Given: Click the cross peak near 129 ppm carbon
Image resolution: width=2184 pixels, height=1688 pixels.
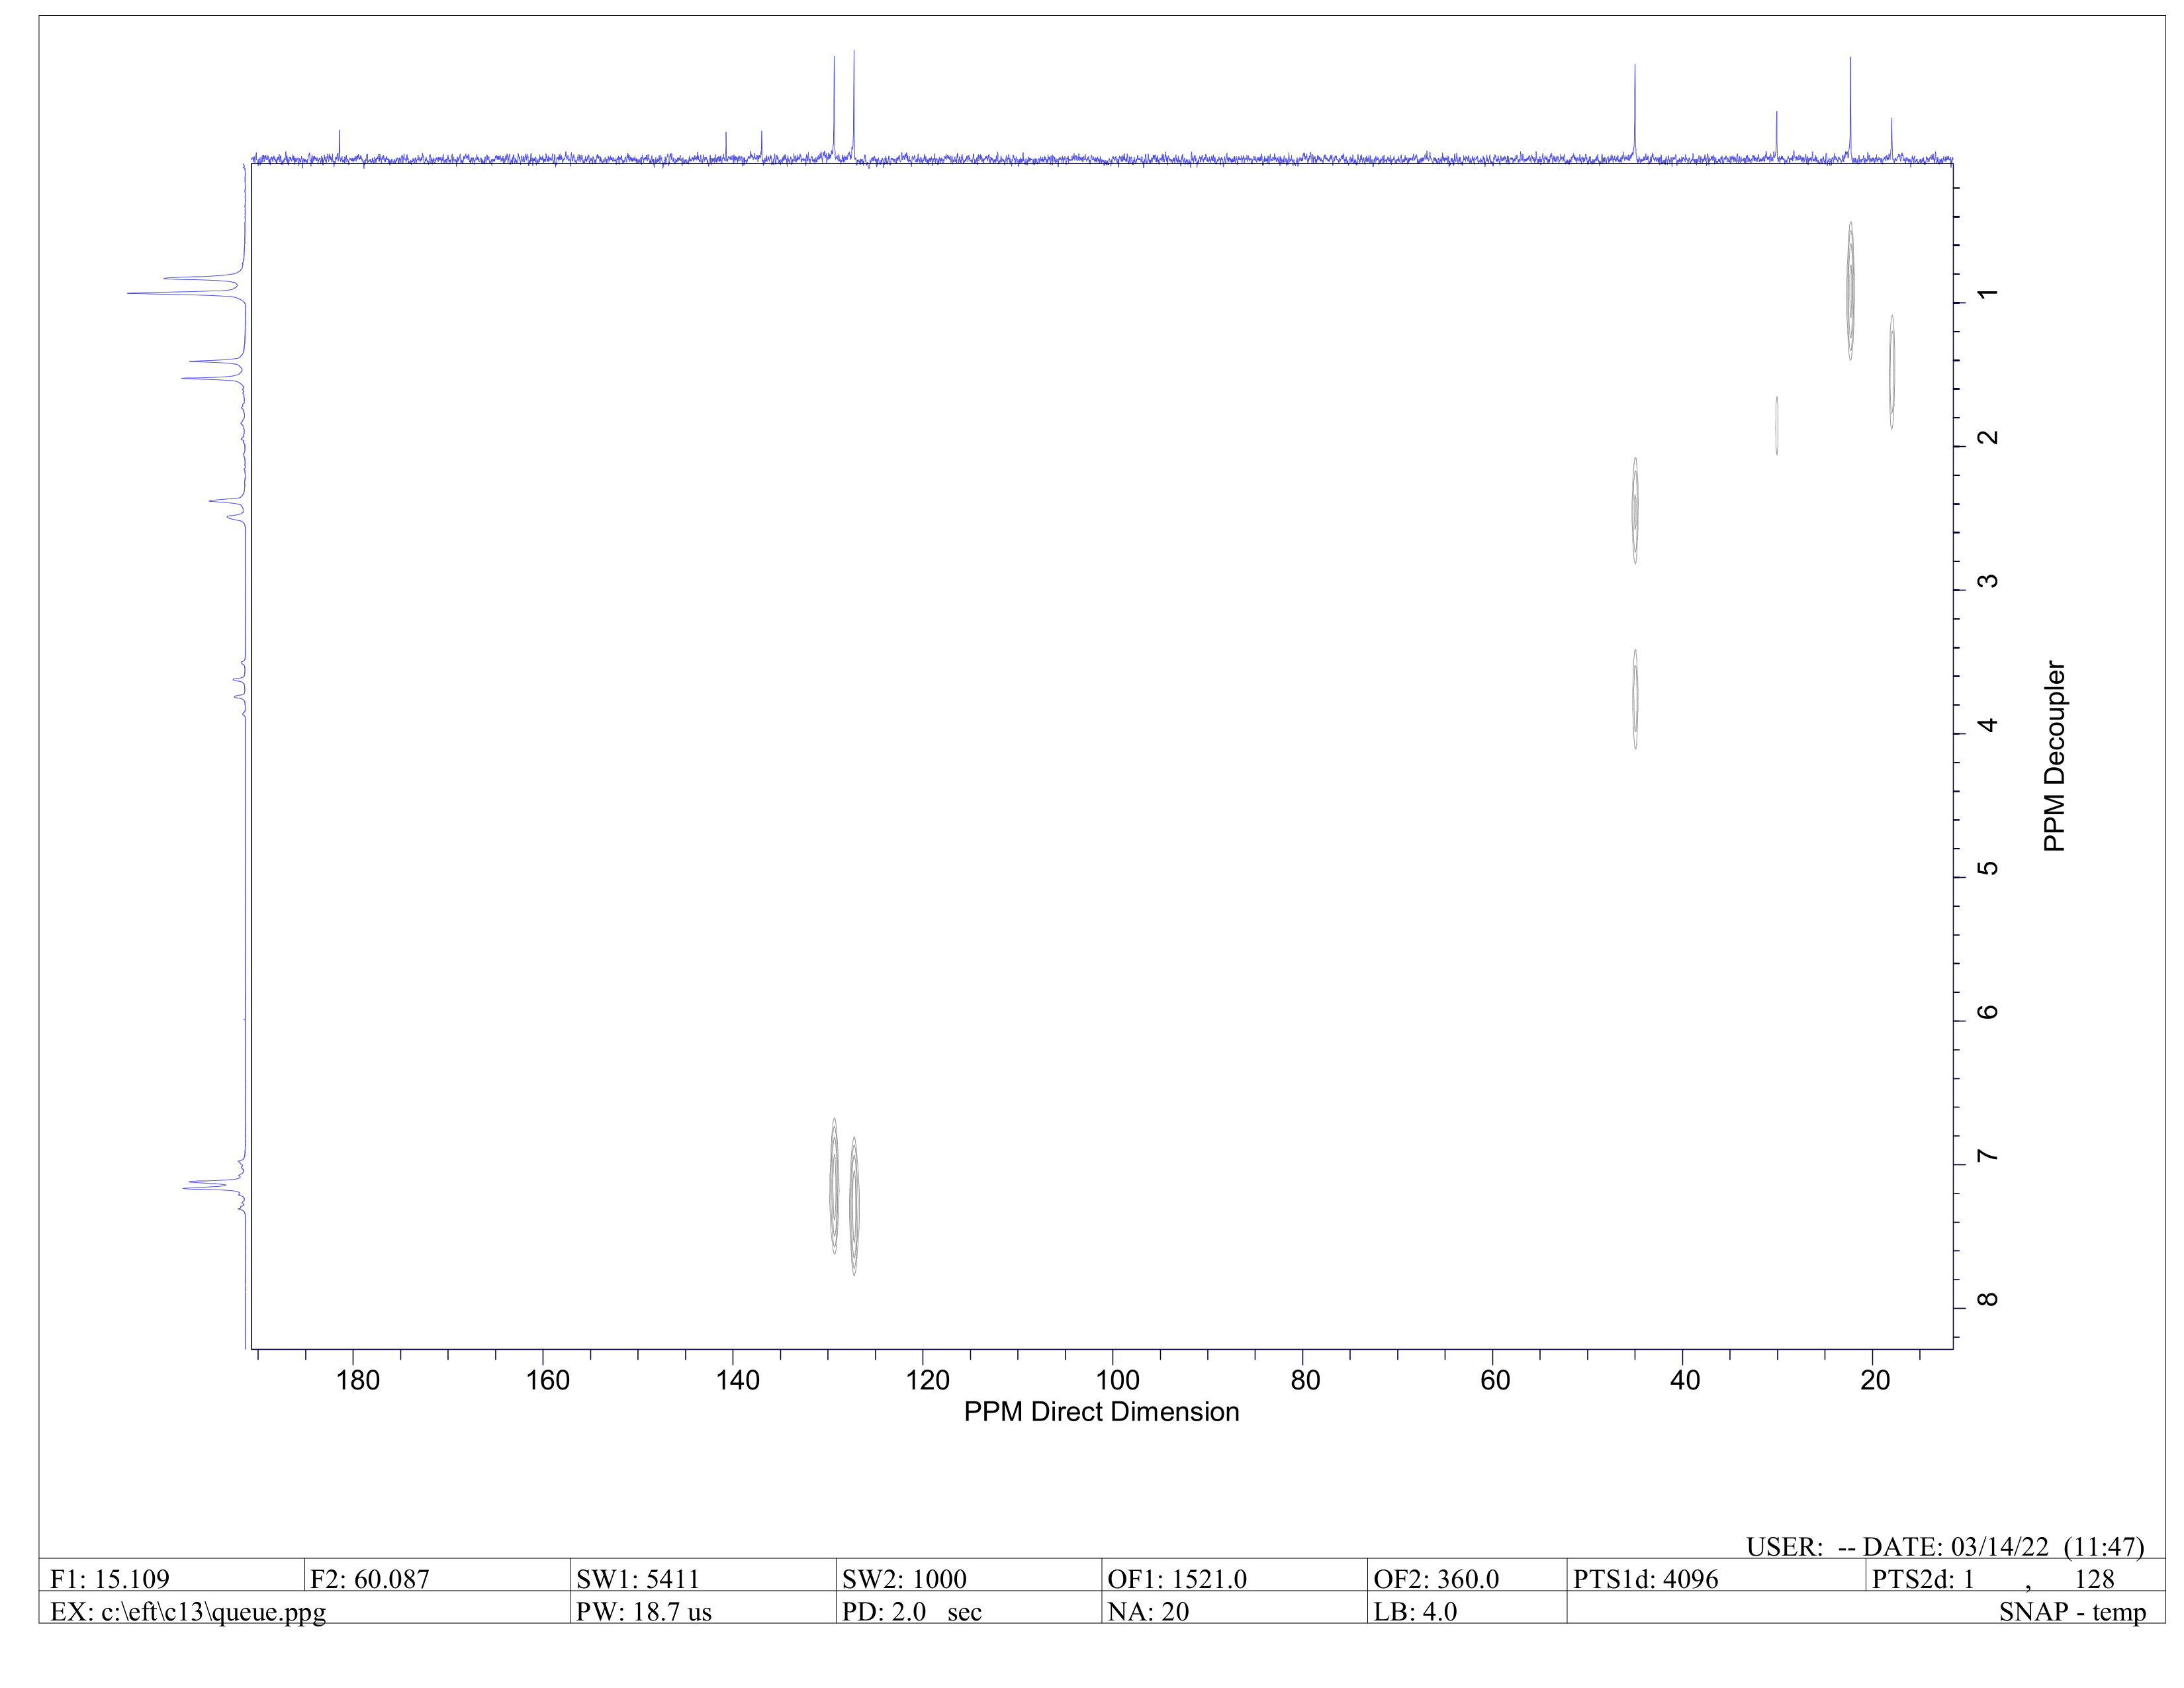Looking at the screenshot, I should click(834, 1186).
